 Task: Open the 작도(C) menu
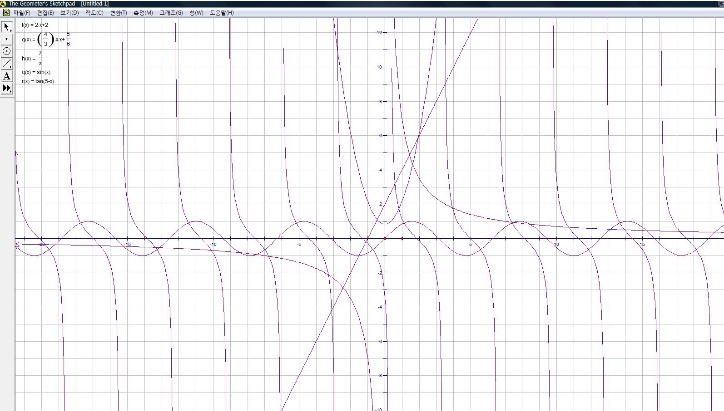[x=94, y=13]
